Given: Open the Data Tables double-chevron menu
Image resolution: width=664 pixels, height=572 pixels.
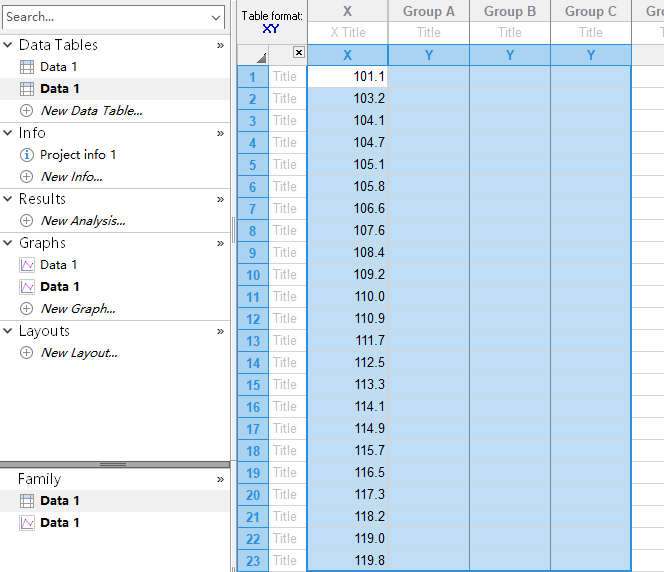Looking at the screenshot, I should [220, 45].
